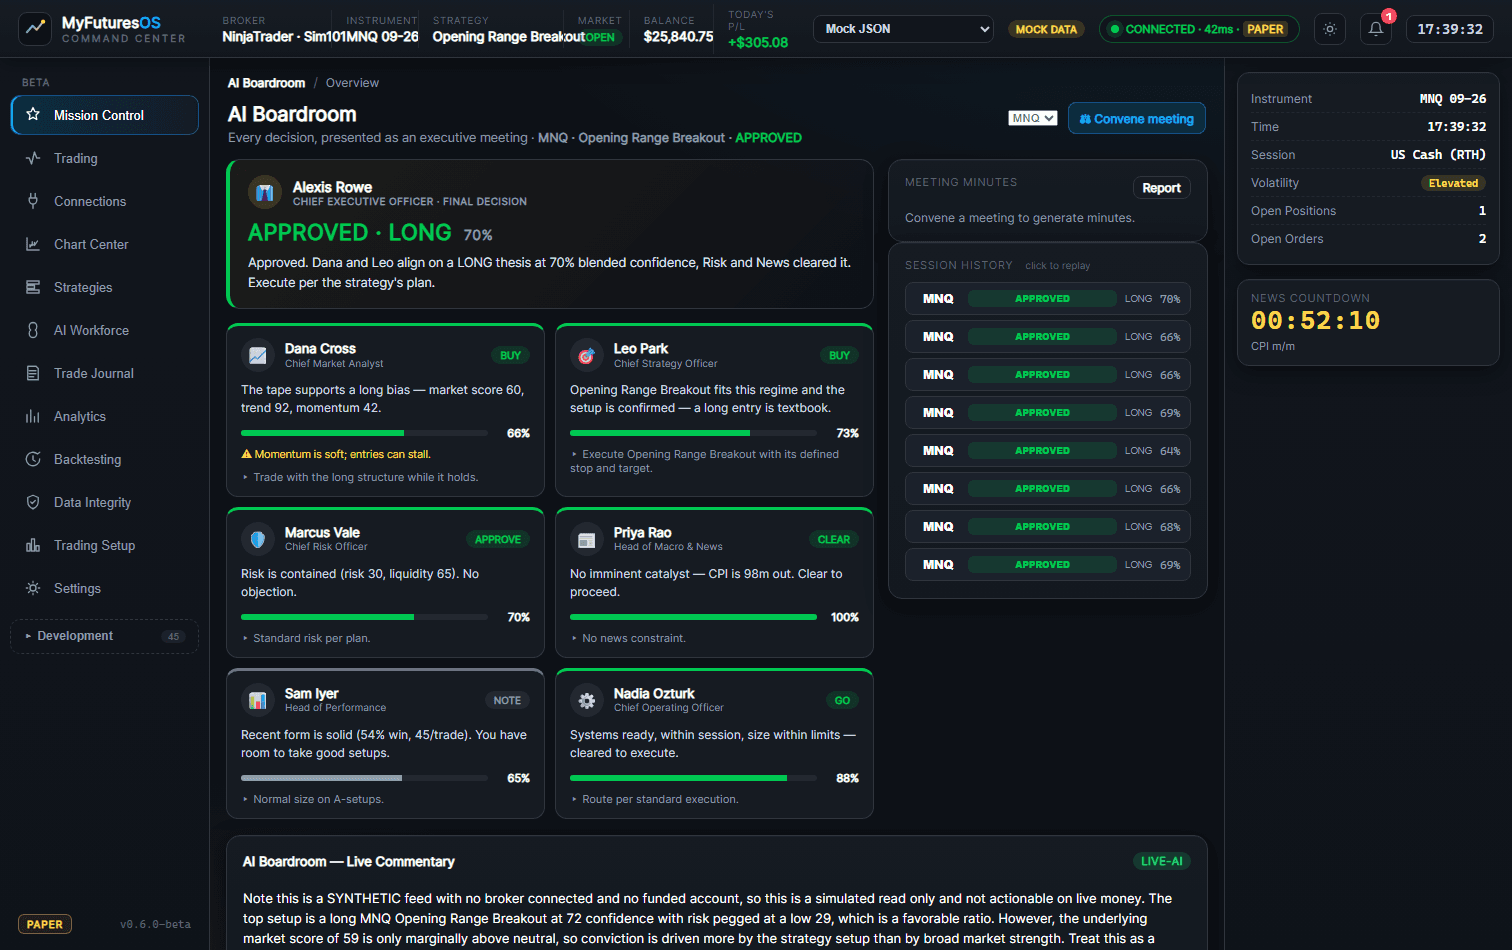The height and width of the screenshot is (950, 1512).
Task: Click Priya Rao's news avatar icon
Action: tap(587, 539)
